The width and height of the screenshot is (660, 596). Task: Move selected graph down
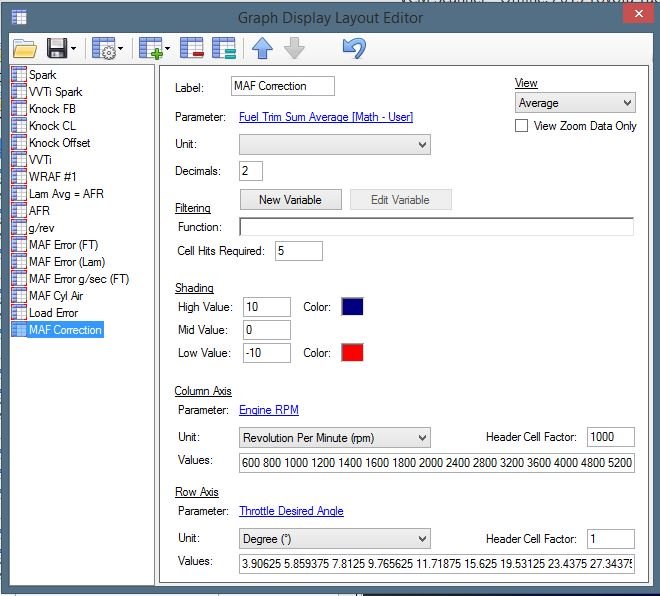pyautogui.click(x=294, y=48)
